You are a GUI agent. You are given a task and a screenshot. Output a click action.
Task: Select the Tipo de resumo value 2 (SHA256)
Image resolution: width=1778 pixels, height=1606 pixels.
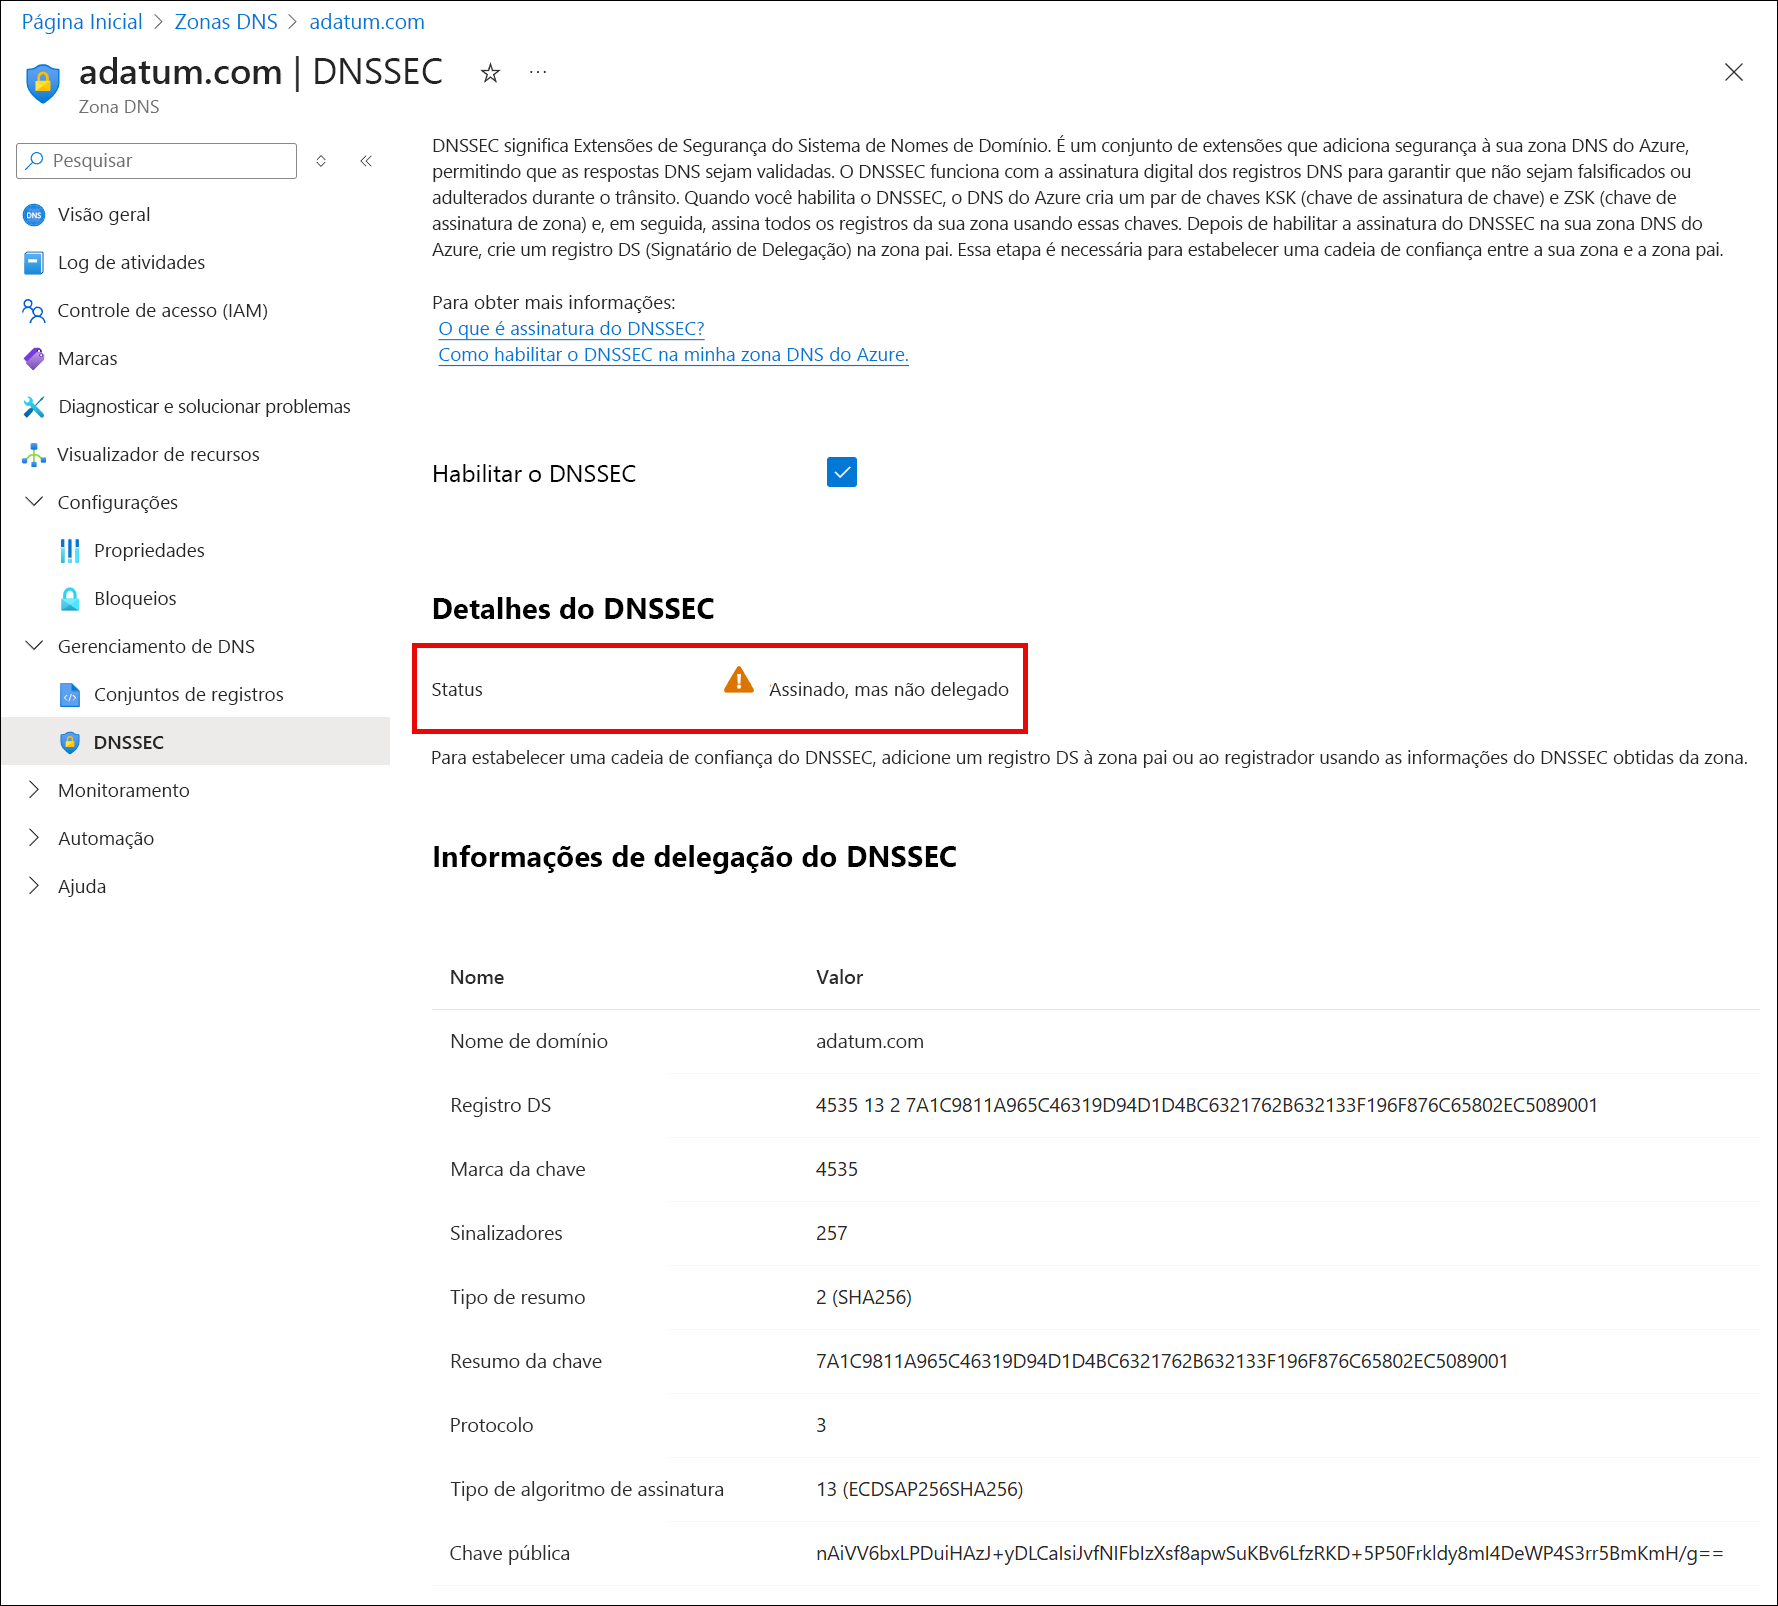[864, 1298]
